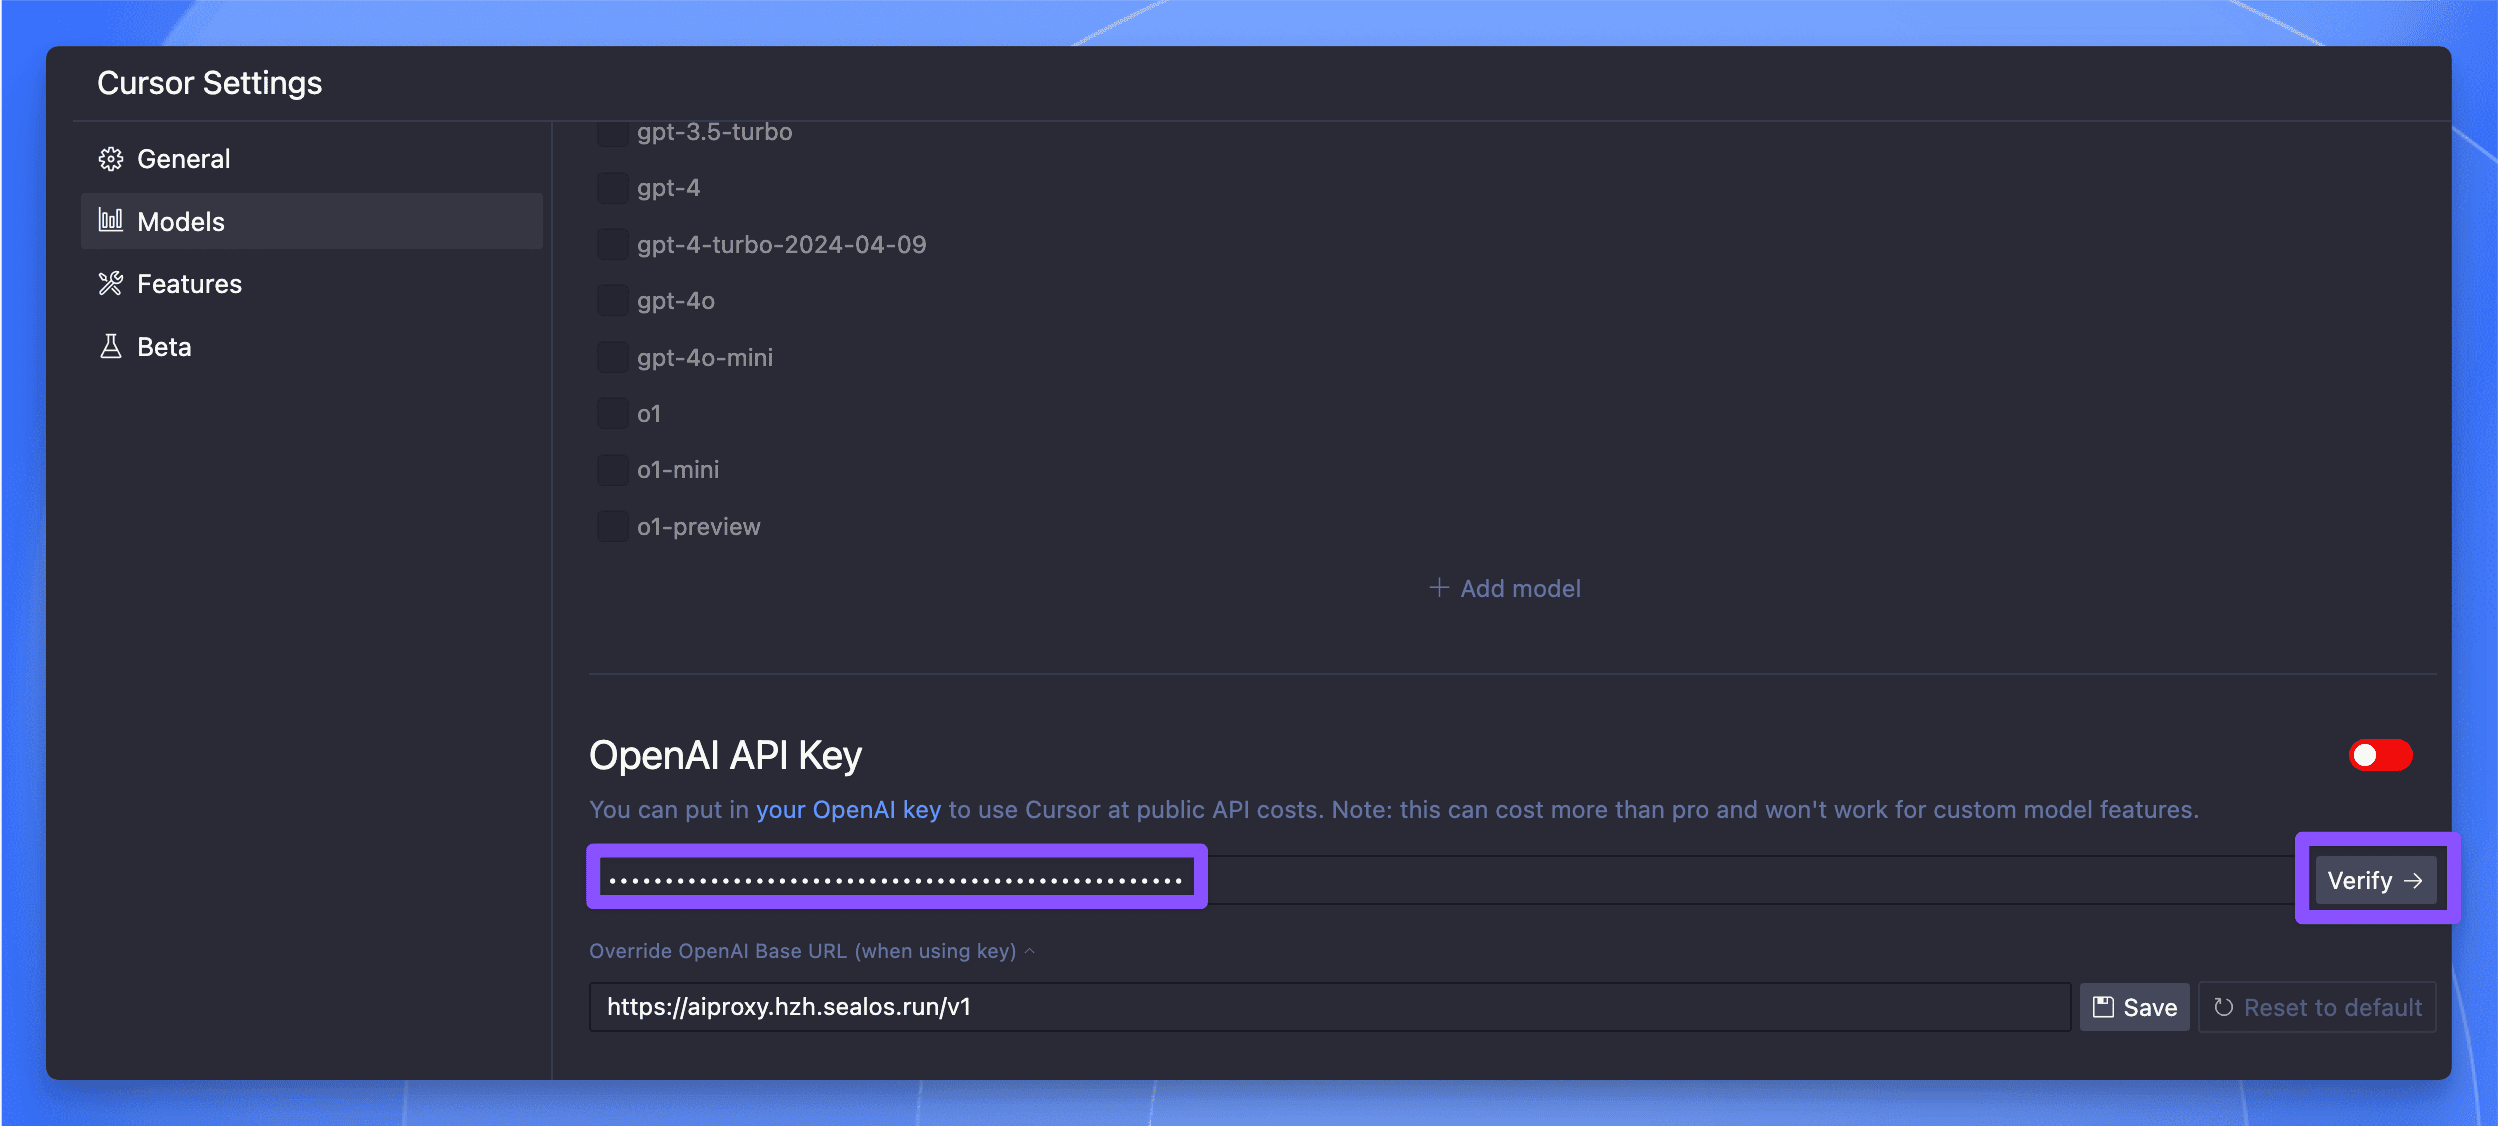The width and height of the screenshot is (2498, 1126).
Task: Click the Models bar chart icon
Action: click(111, 220)
